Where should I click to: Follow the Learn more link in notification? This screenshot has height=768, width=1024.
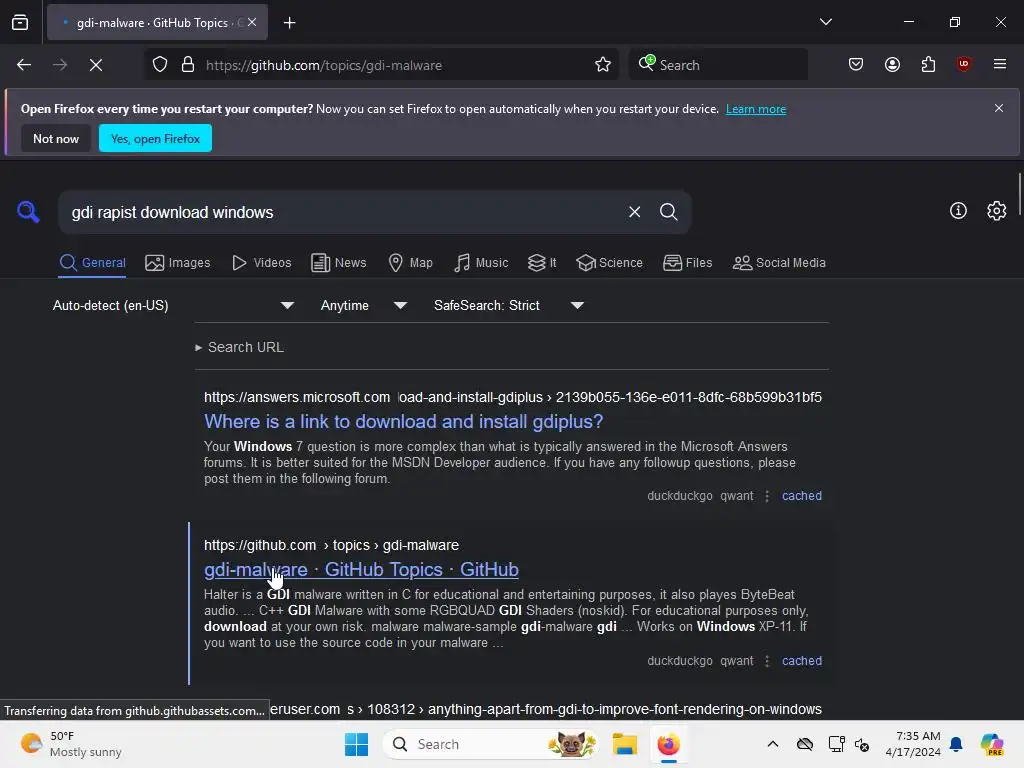point(756,109)
